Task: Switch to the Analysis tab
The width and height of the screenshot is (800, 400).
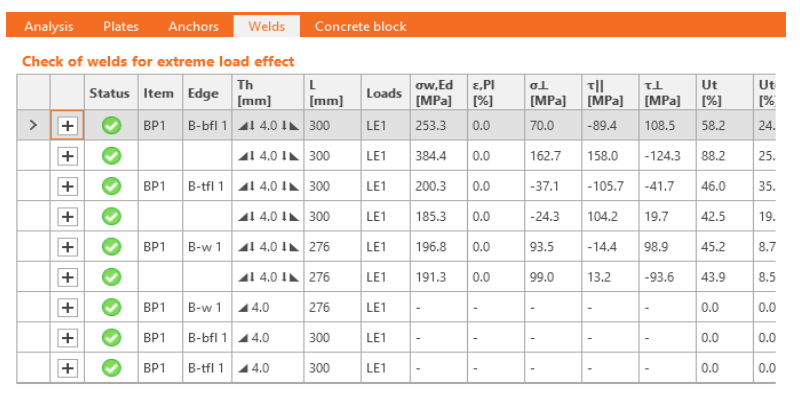Action: pyautogui.click(x=48, y=27)
